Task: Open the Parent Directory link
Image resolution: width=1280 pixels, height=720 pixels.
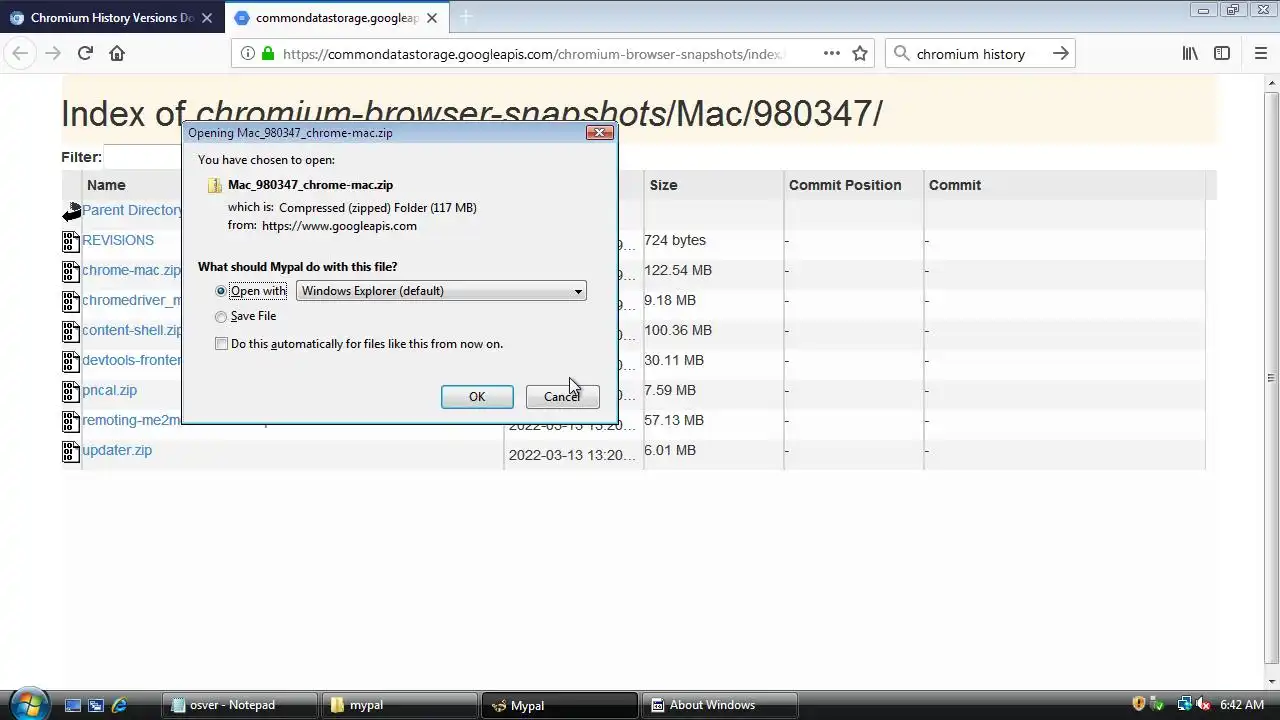Action: pos(132,210)
